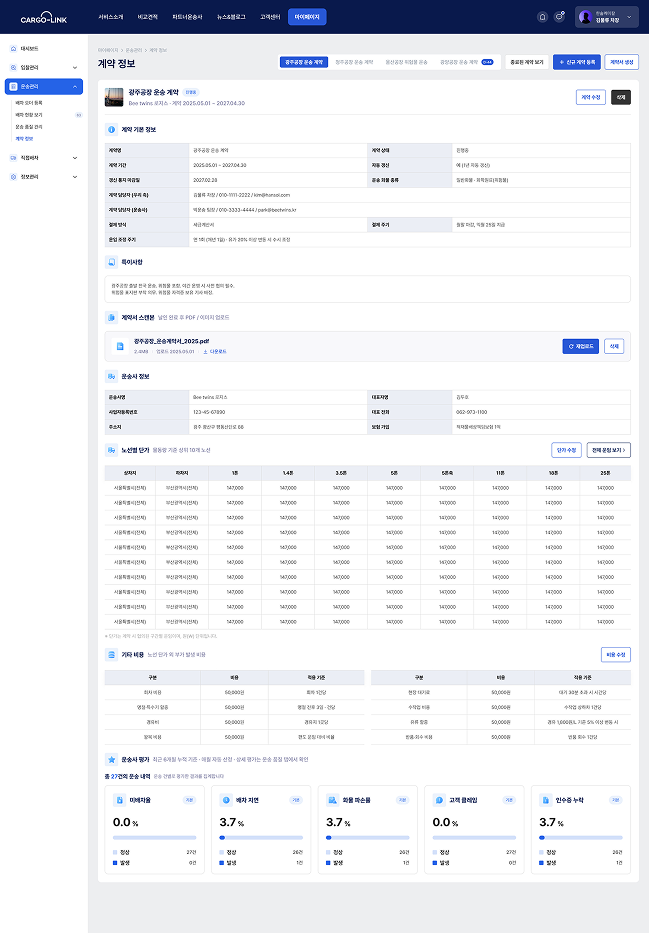Click the contract thumbnail image
Viewport: 649px width, 933px height.
(x=114, y=98)
